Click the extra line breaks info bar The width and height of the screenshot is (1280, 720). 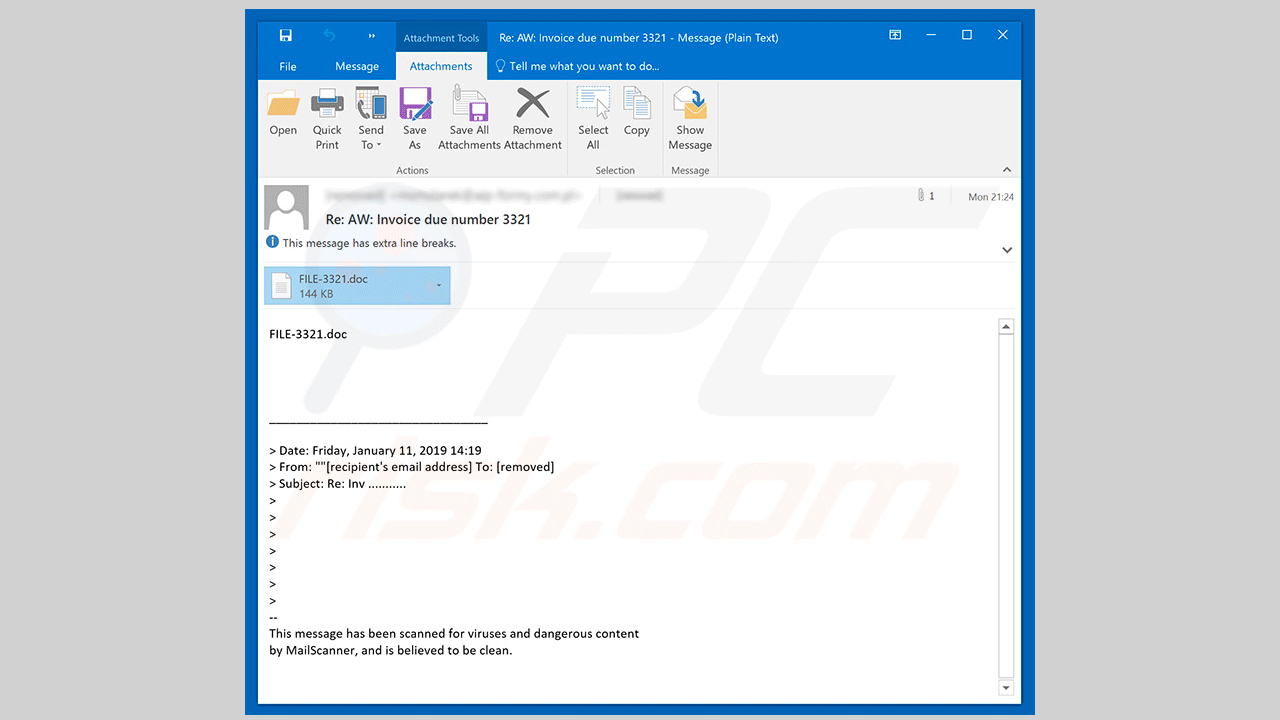[368, 243]
